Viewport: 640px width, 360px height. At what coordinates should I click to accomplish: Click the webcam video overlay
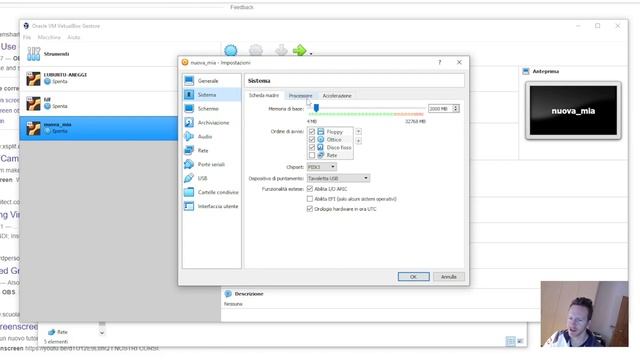(x=584, y=314)
